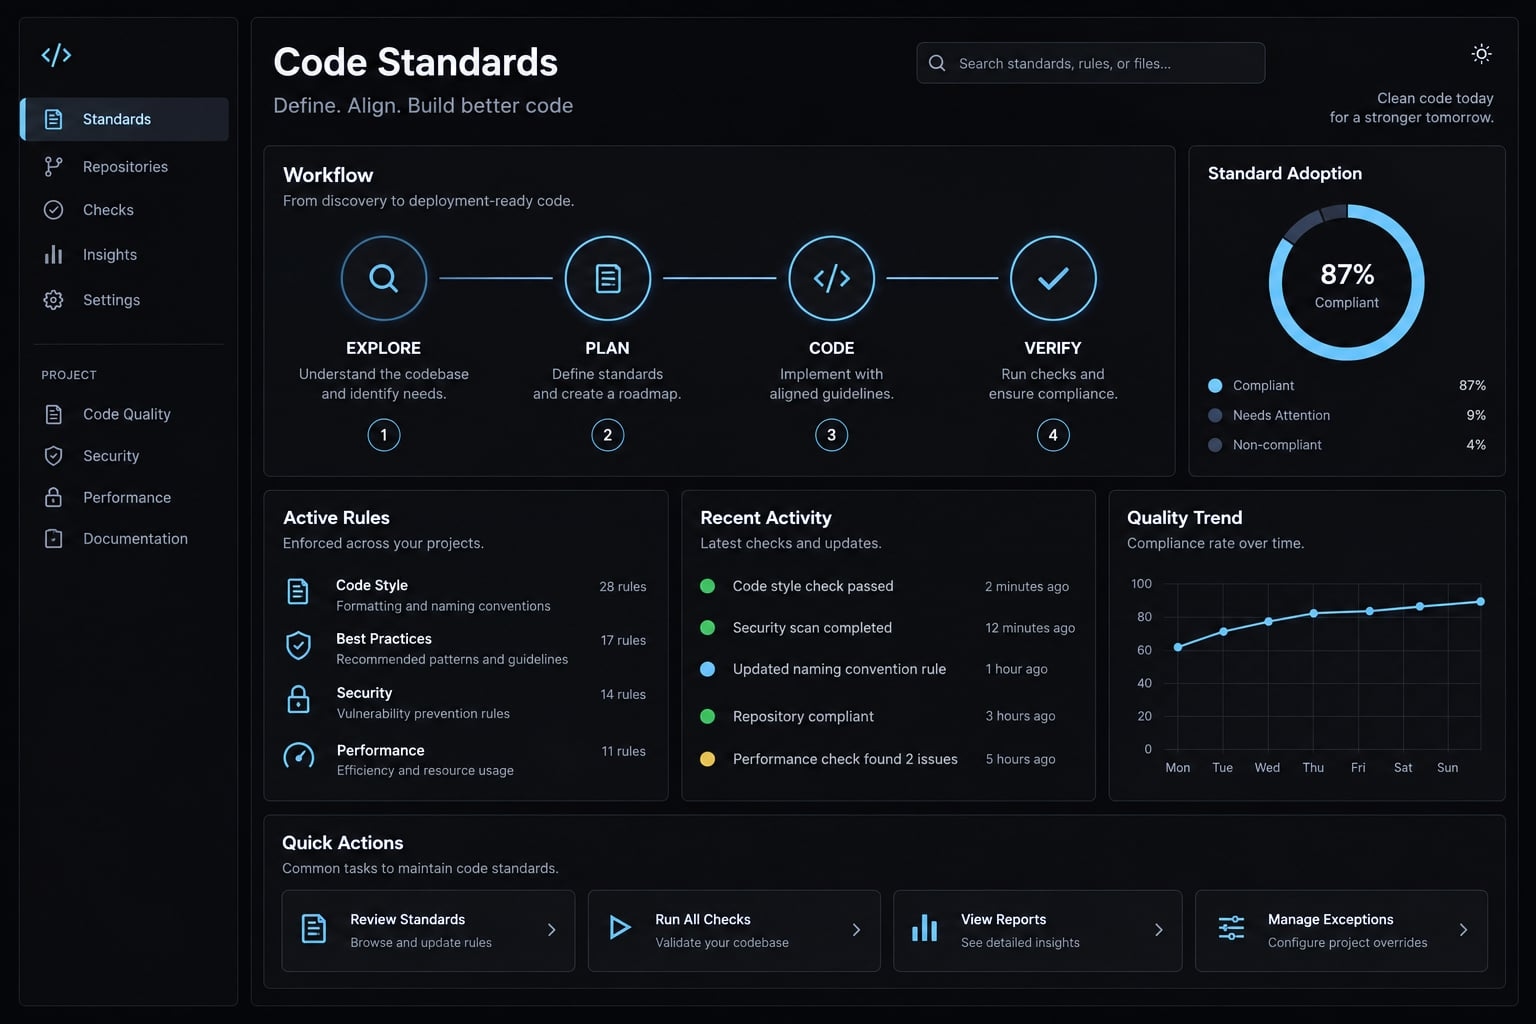The image size is (1536, 1024).
Task: Click the '14 rules' count for Security
Action: click(x=623, y=694)
